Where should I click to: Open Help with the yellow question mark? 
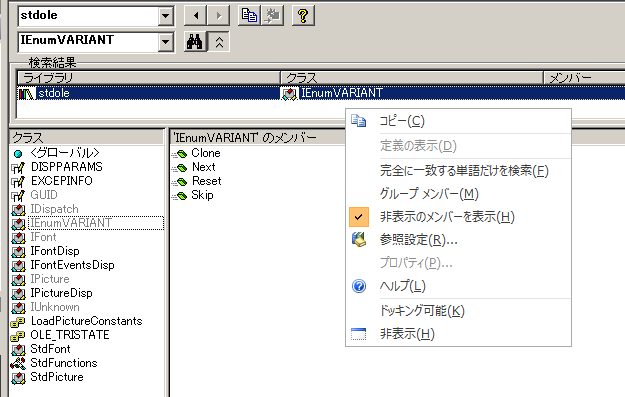(303, 16)
